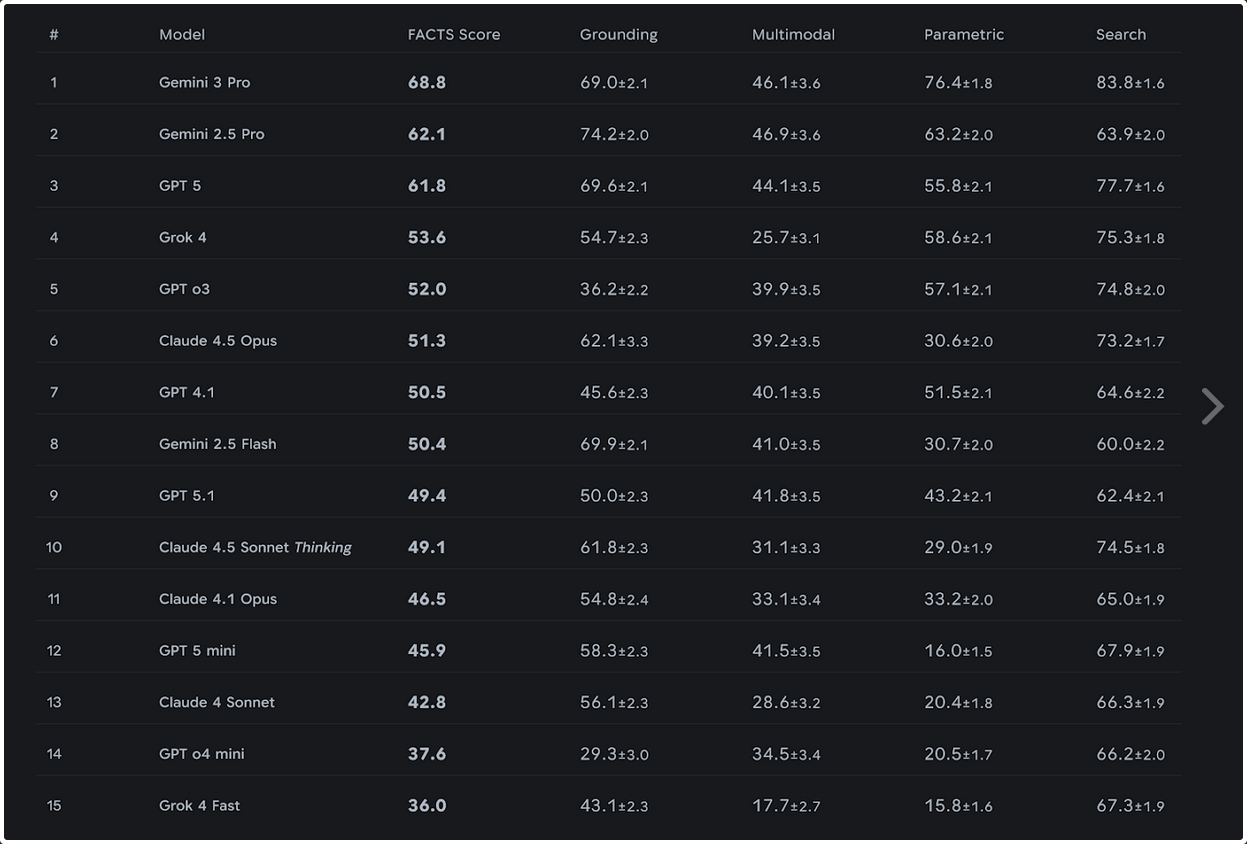This screenshot has width=1247, height=844.
Task: Select the Multimodal column header
Action: click(793, 34)
